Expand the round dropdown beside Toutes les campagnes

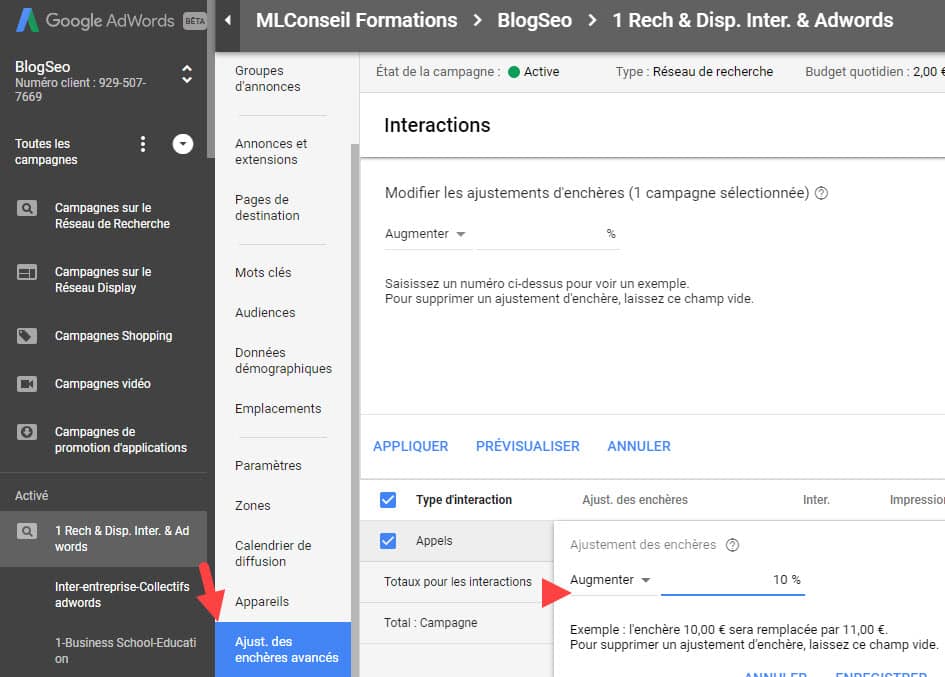pyautogui.click(x=183, y=143)
